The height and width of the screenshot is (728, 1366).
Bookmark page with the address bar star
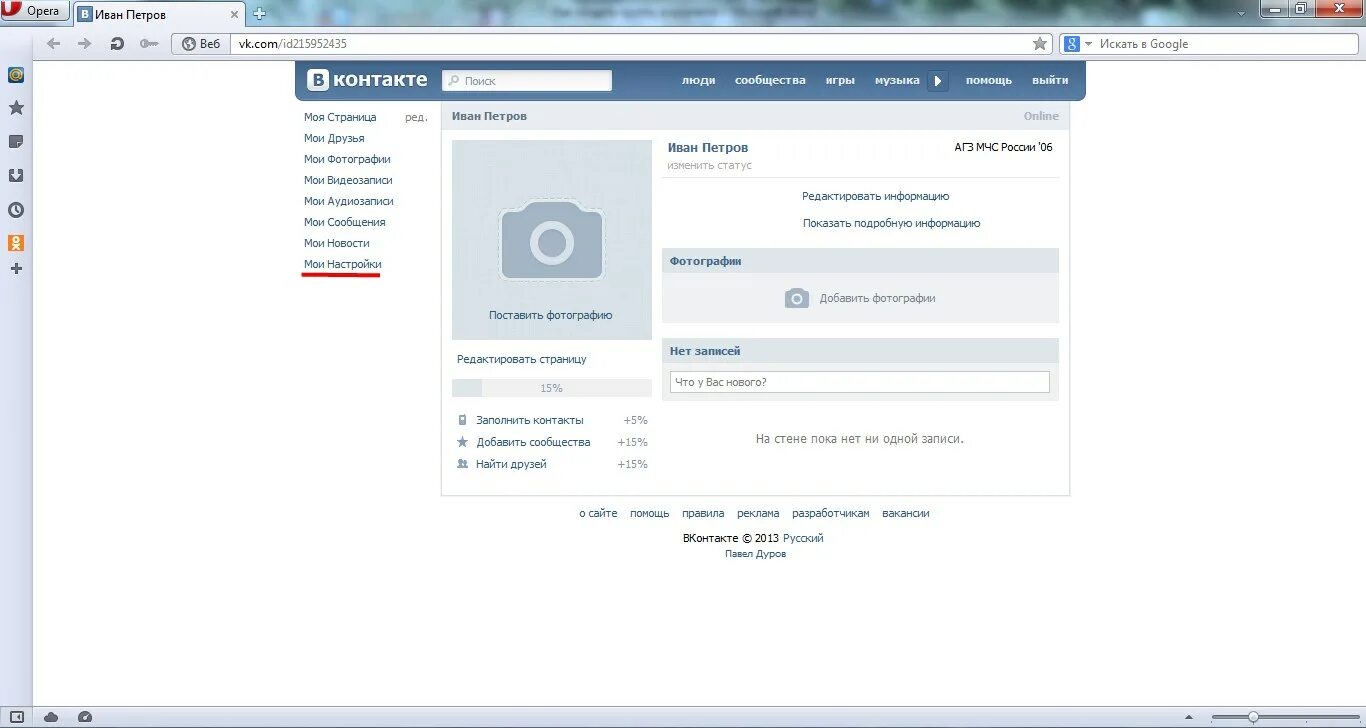pos(1040,44)
